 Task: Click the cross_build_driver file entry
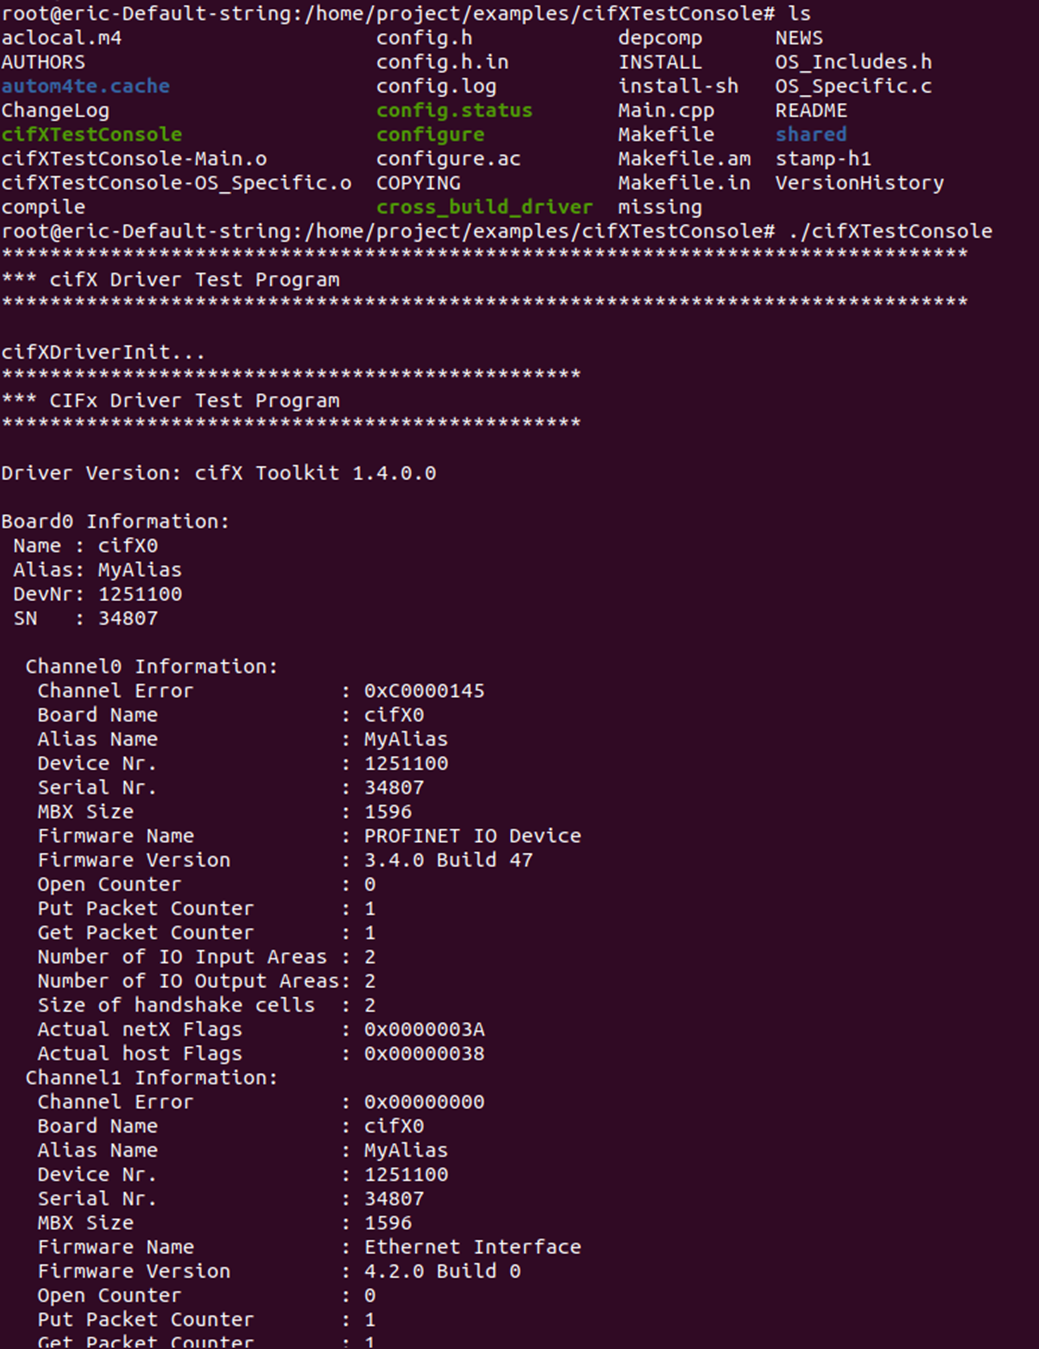point(484,207)
